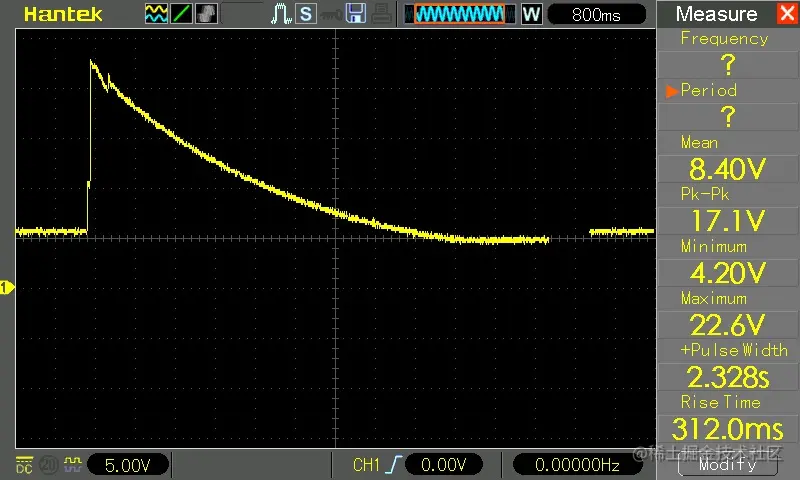
Task: Click the 17.1V peak-to-peak value
Action: pos(728,221)
